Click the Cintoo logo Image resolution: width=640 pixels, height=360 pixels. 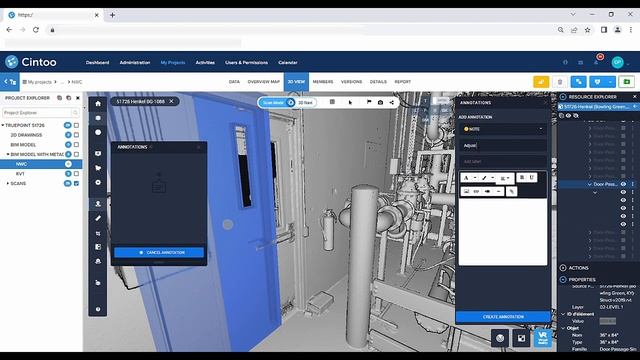[x=31, y=62]
